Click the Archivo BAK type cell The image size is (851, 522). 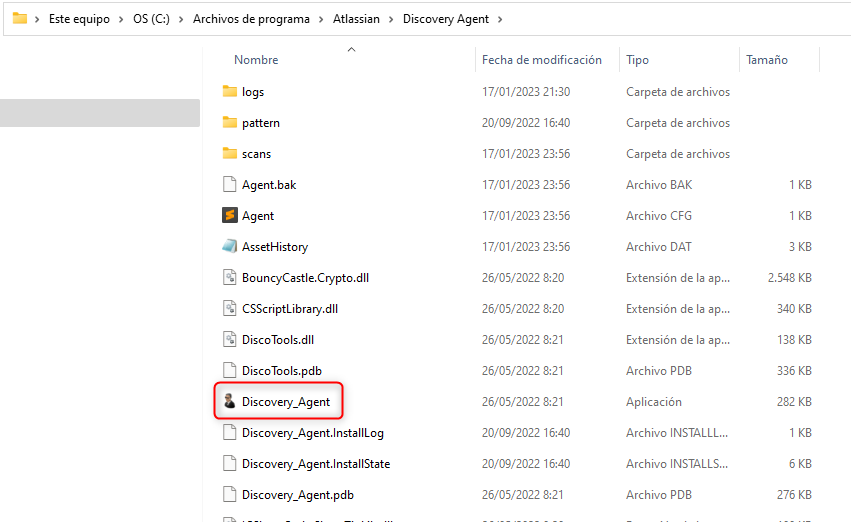pyautogui.click(x=659, y=184)
